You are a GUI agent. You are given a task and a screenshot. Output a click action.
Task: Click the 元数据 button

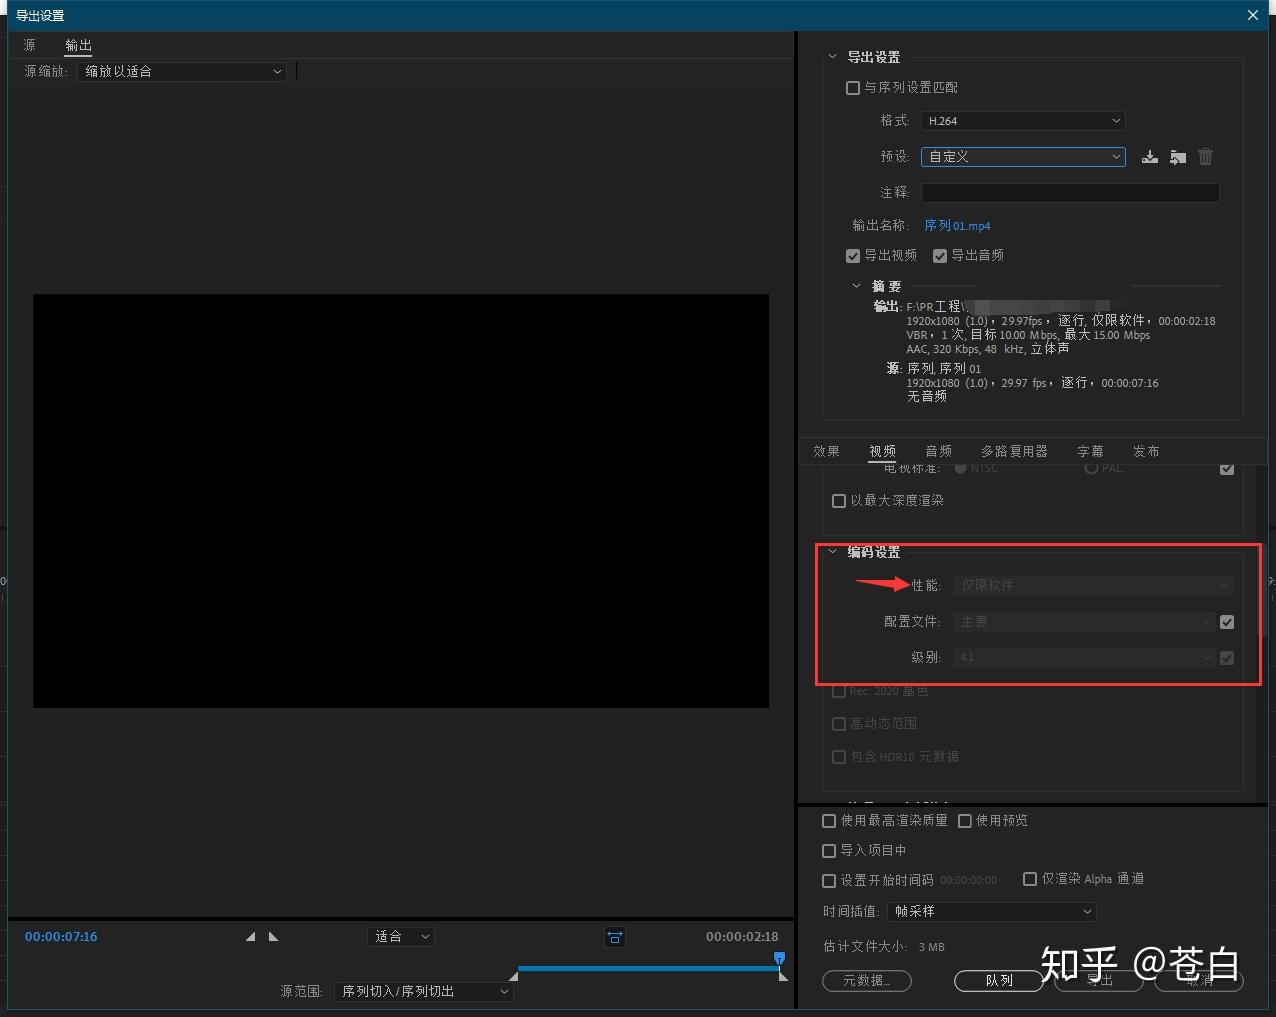coord(867,981)
